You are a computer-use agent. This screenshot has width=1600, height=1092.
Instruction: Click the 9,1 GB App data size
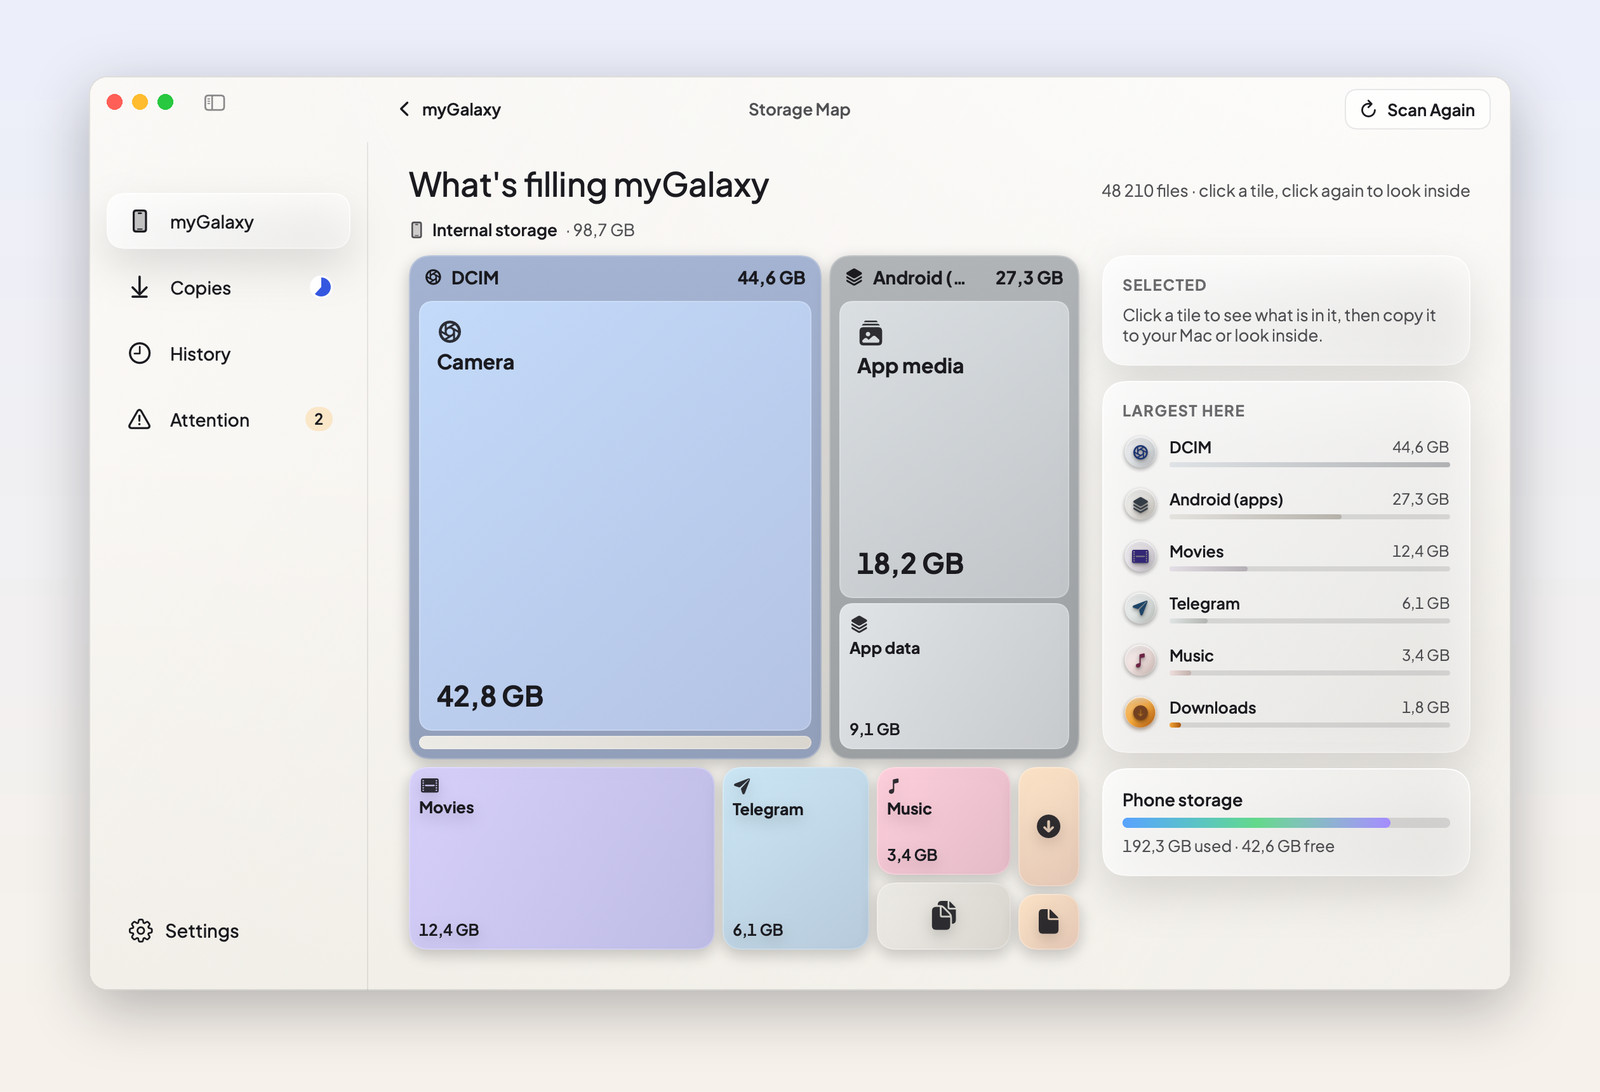point(875,730)
